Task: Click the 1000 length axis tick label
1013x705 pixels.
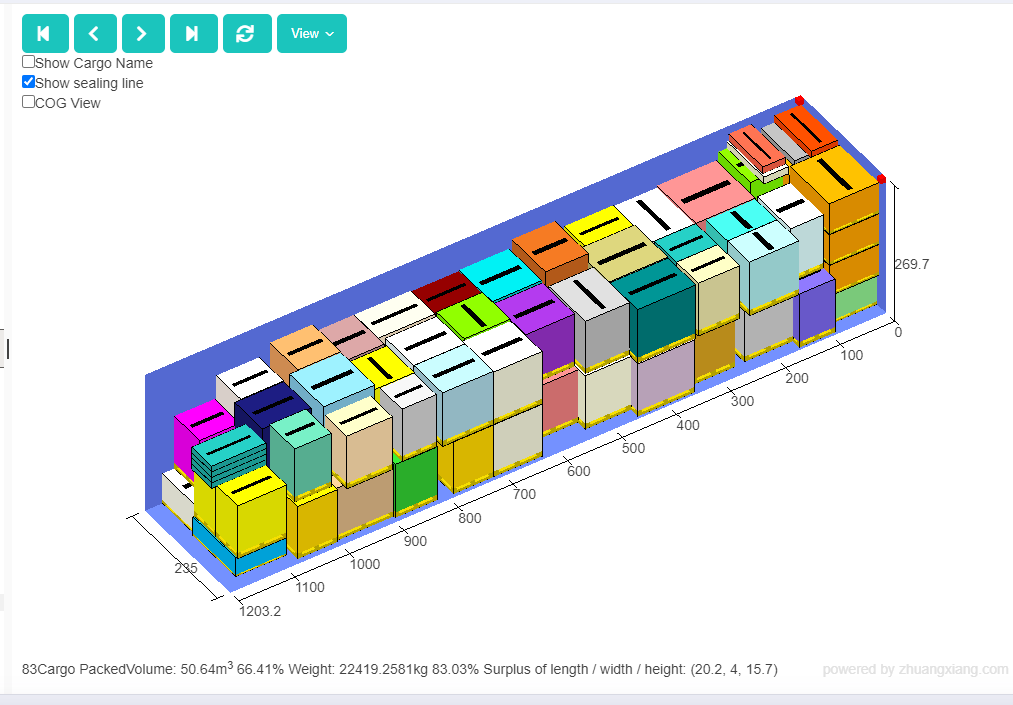Action: (x=365, y=564)
